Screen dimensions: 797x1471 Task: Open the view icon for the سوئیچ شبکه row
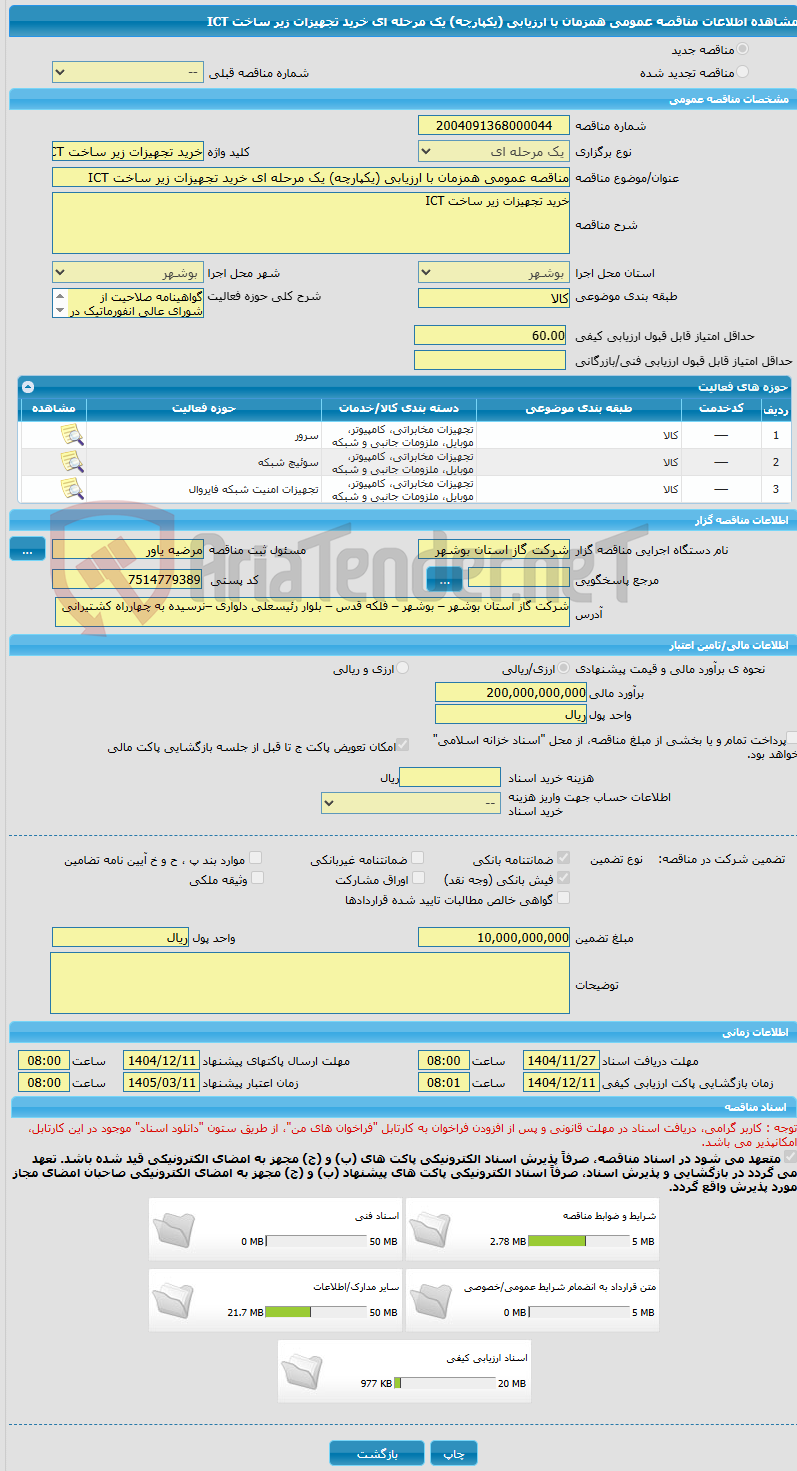click(71, 461)
